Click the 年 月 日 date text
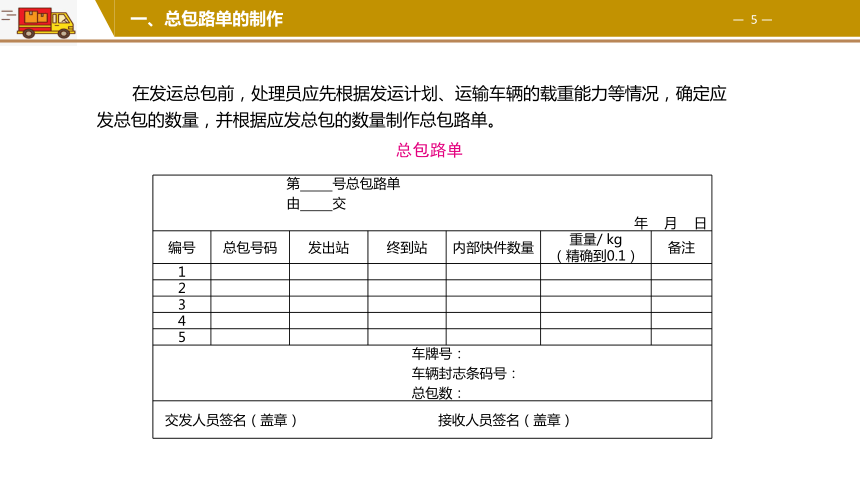 coord(670,223)
